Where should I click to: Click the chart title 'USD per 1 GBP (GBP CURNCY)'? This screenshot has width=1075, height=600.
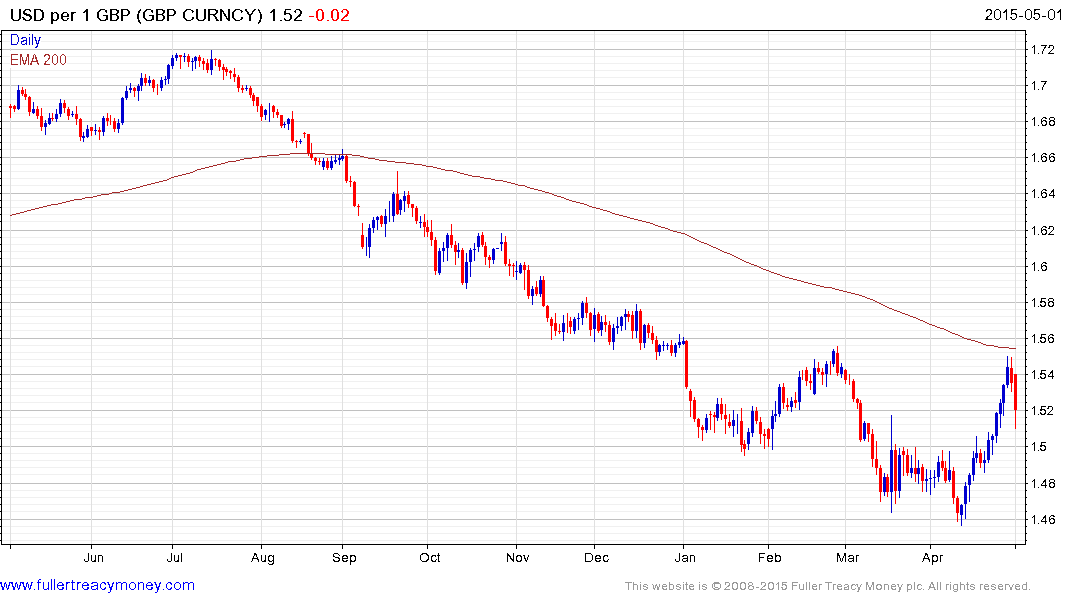136,15
